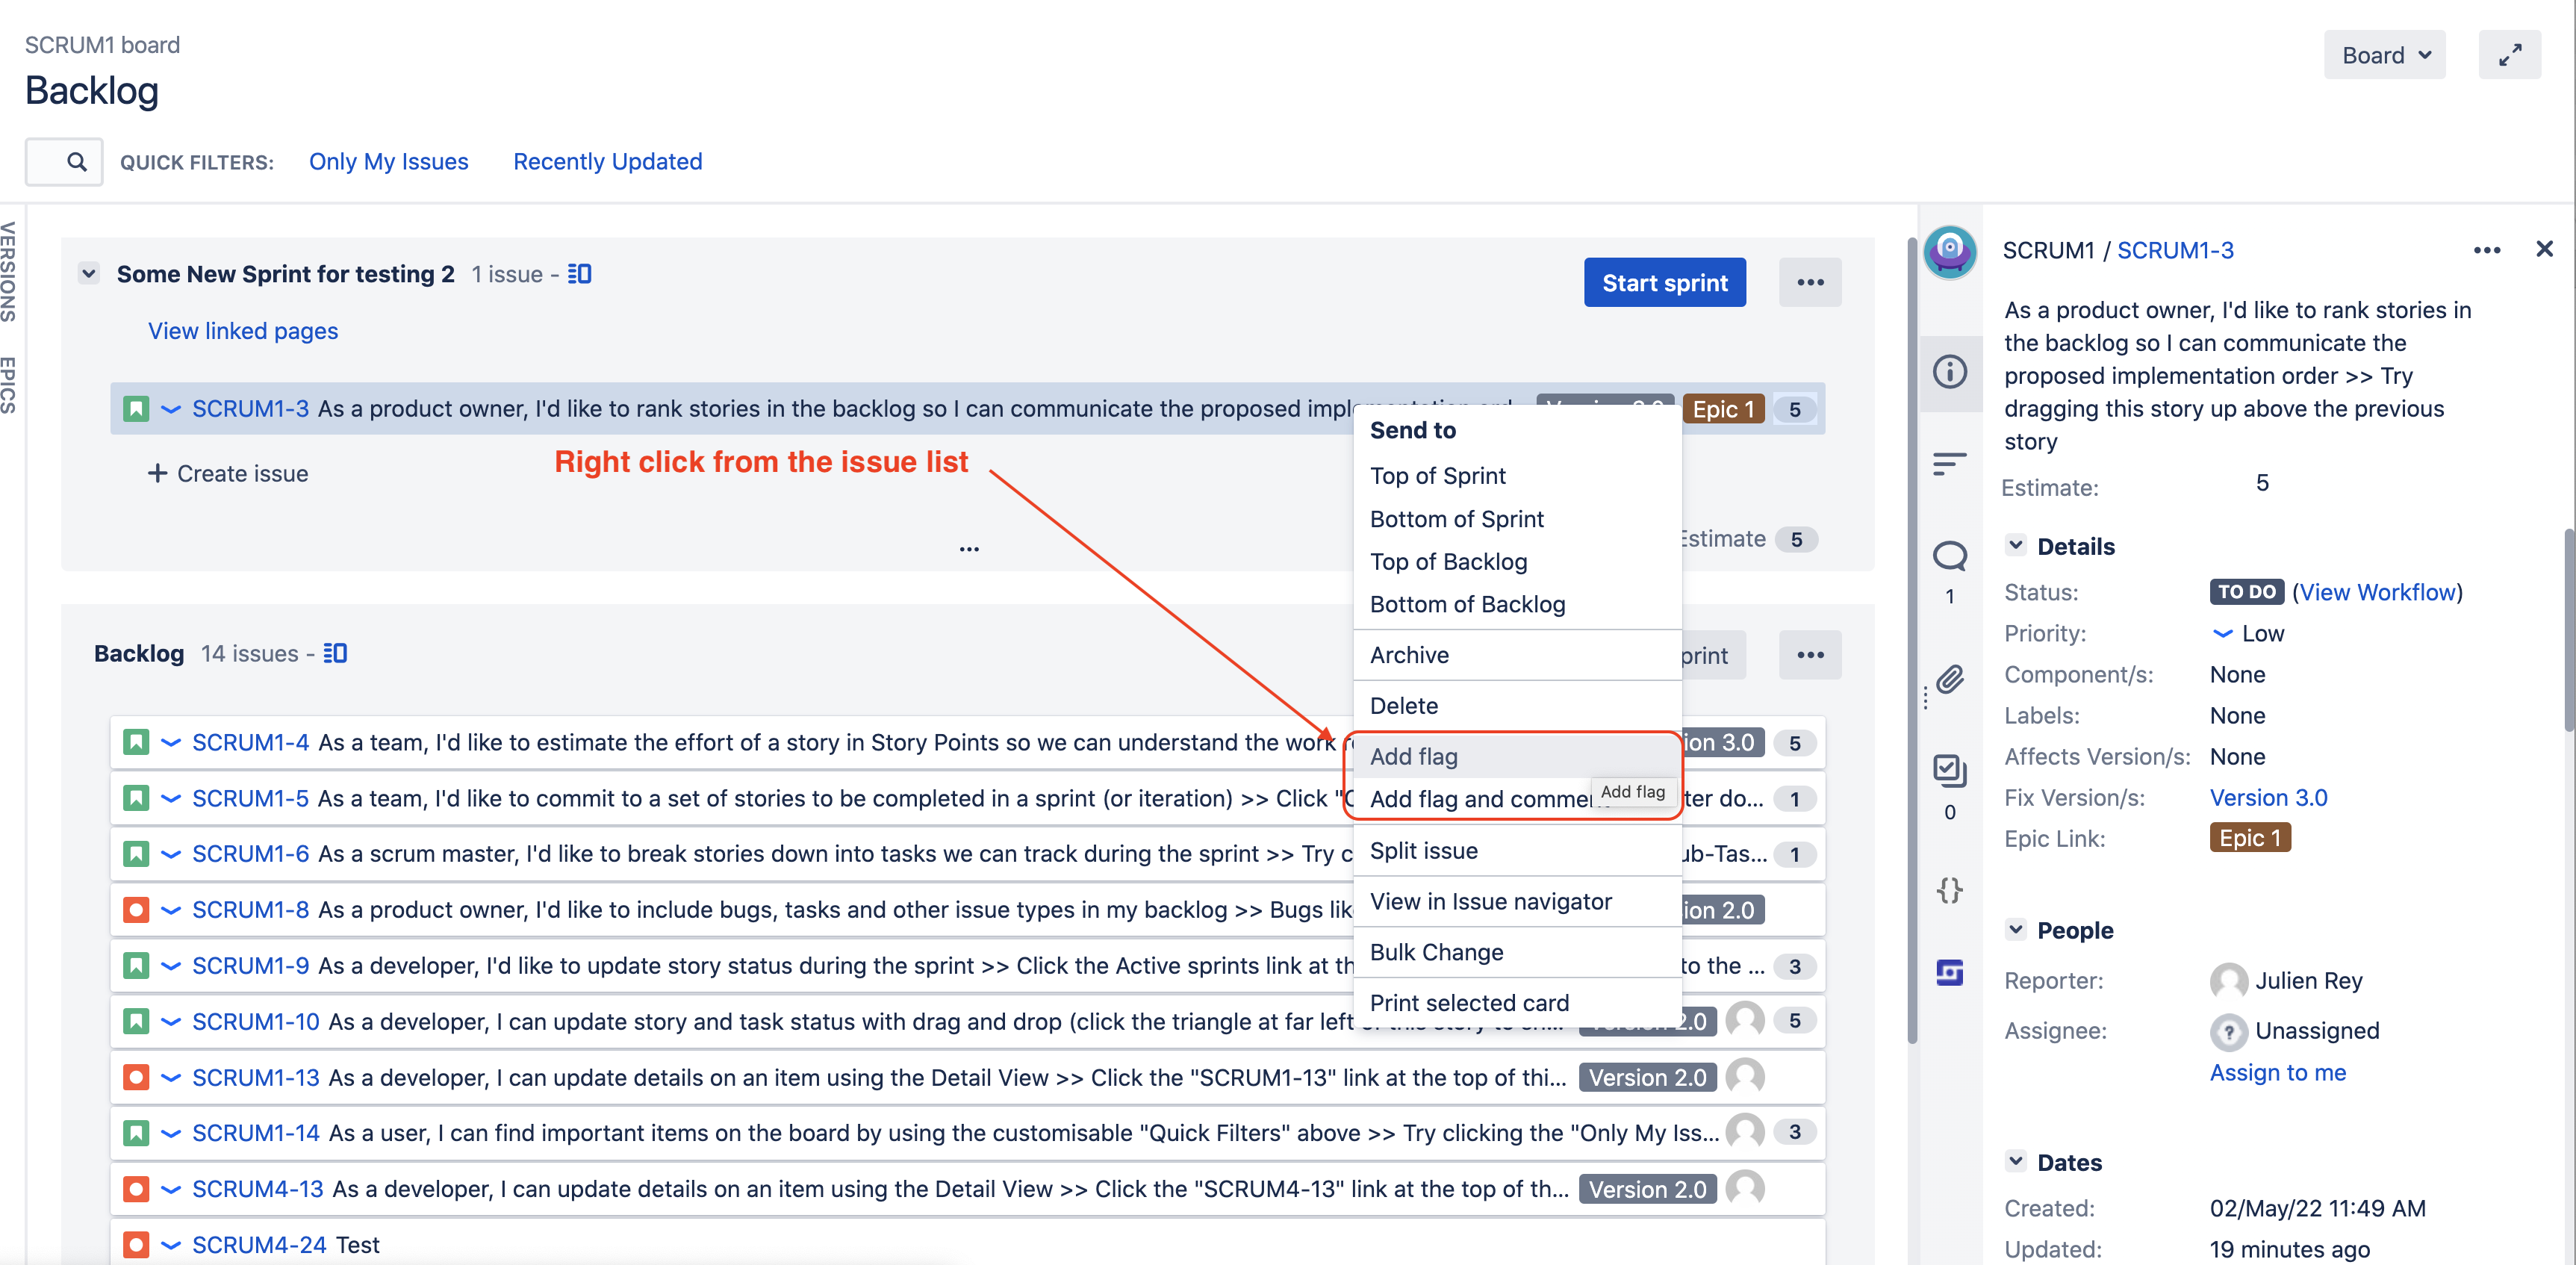Open the subtasks checklist icon
2576x1265 pixels.
[x=1949, y=770]
